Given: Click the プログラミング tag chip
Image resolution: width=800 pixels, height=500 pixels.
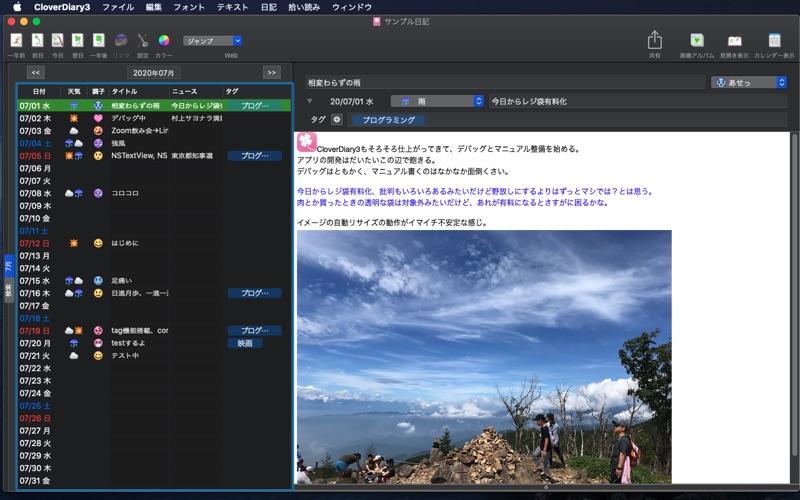Looking at the screenshot, I should 388,120.
